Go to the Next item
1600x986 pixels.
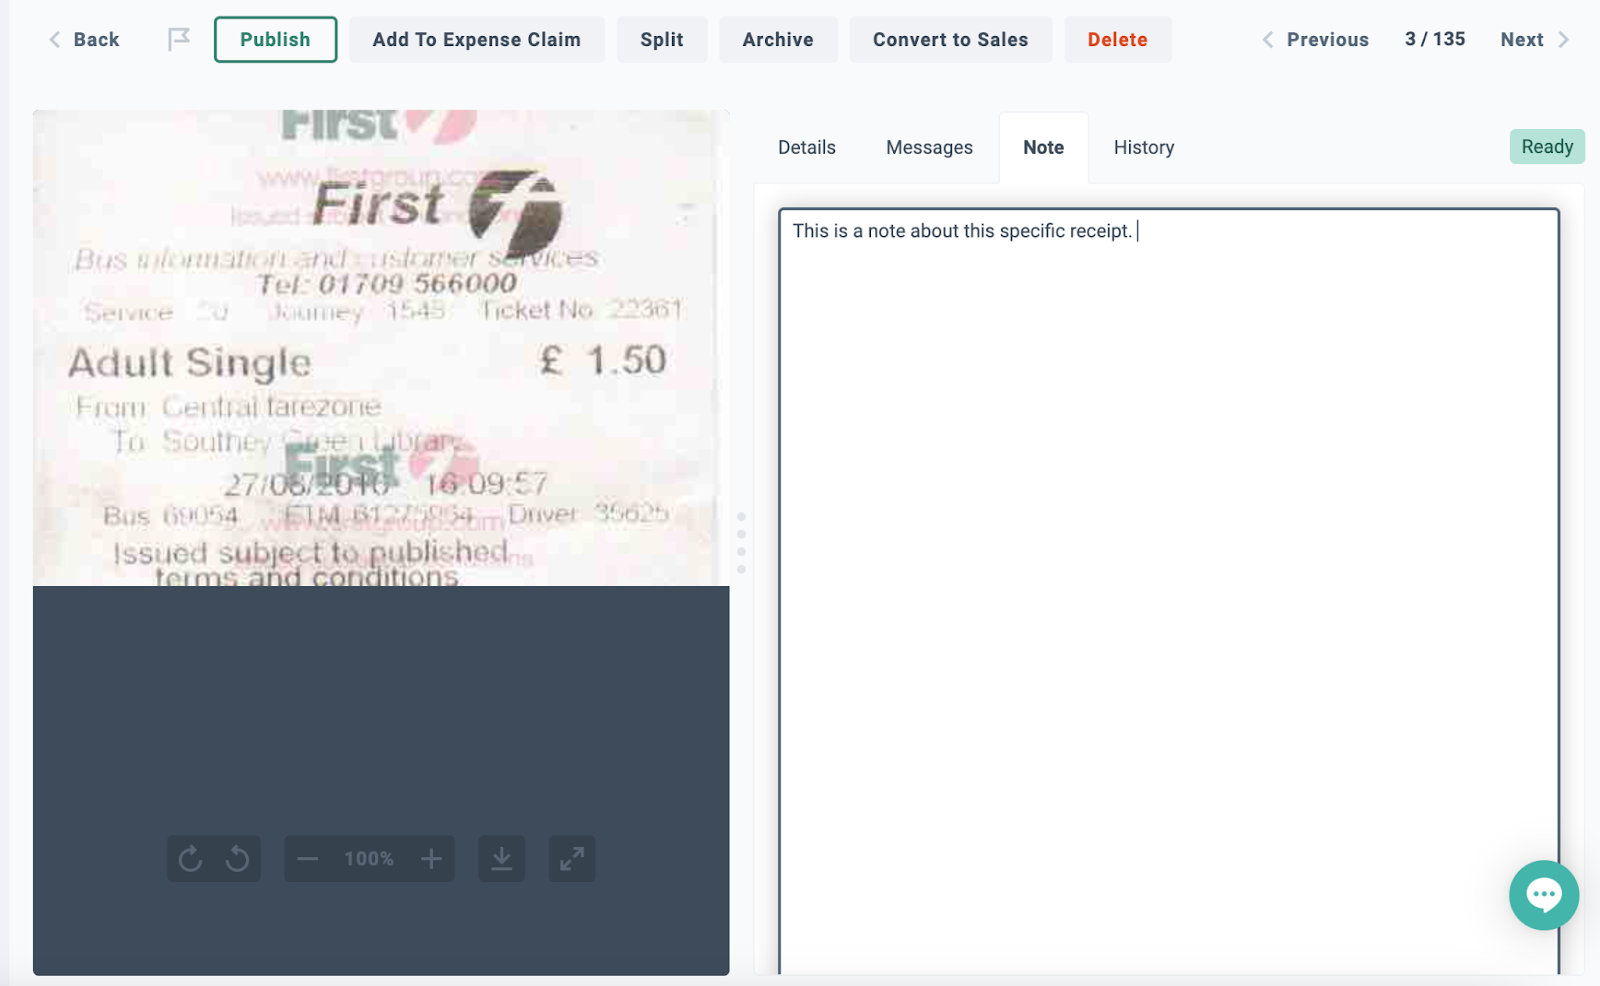click(x=1535, y=40)
